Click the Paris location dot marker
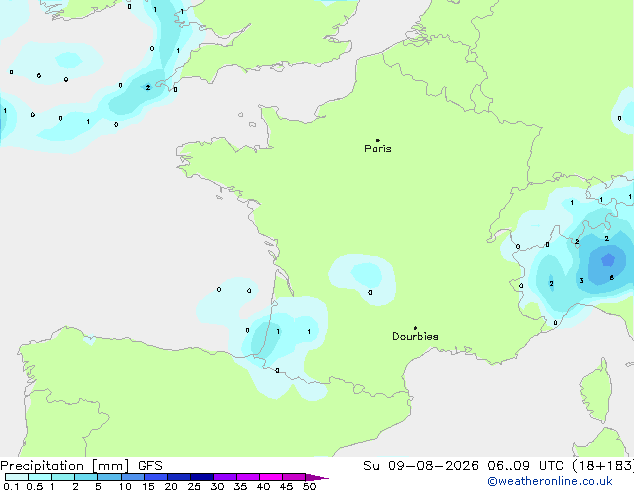Viewport: 634px width, 490px height. (x=378, y=140)
